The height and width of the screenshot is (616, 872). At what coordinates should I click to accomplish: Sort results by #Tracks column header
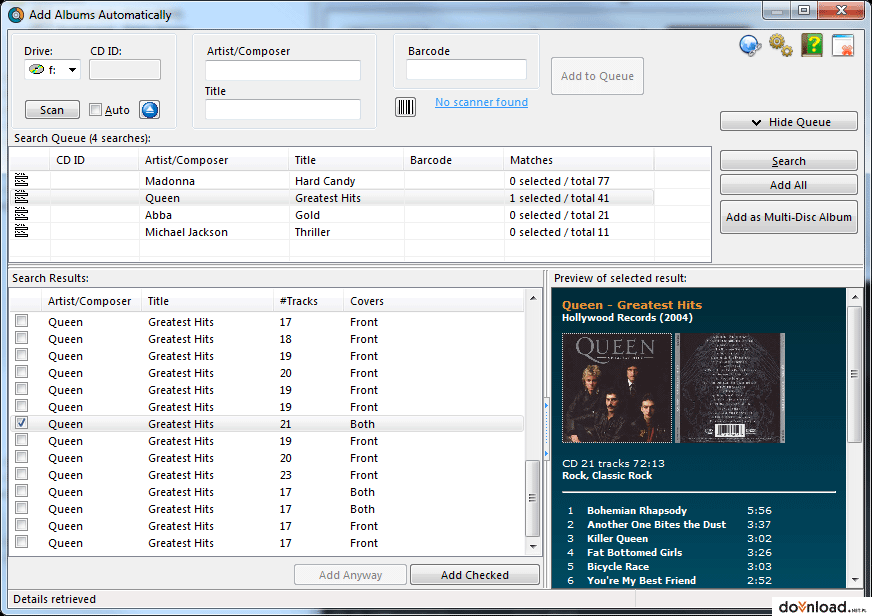tap(309, 301)
